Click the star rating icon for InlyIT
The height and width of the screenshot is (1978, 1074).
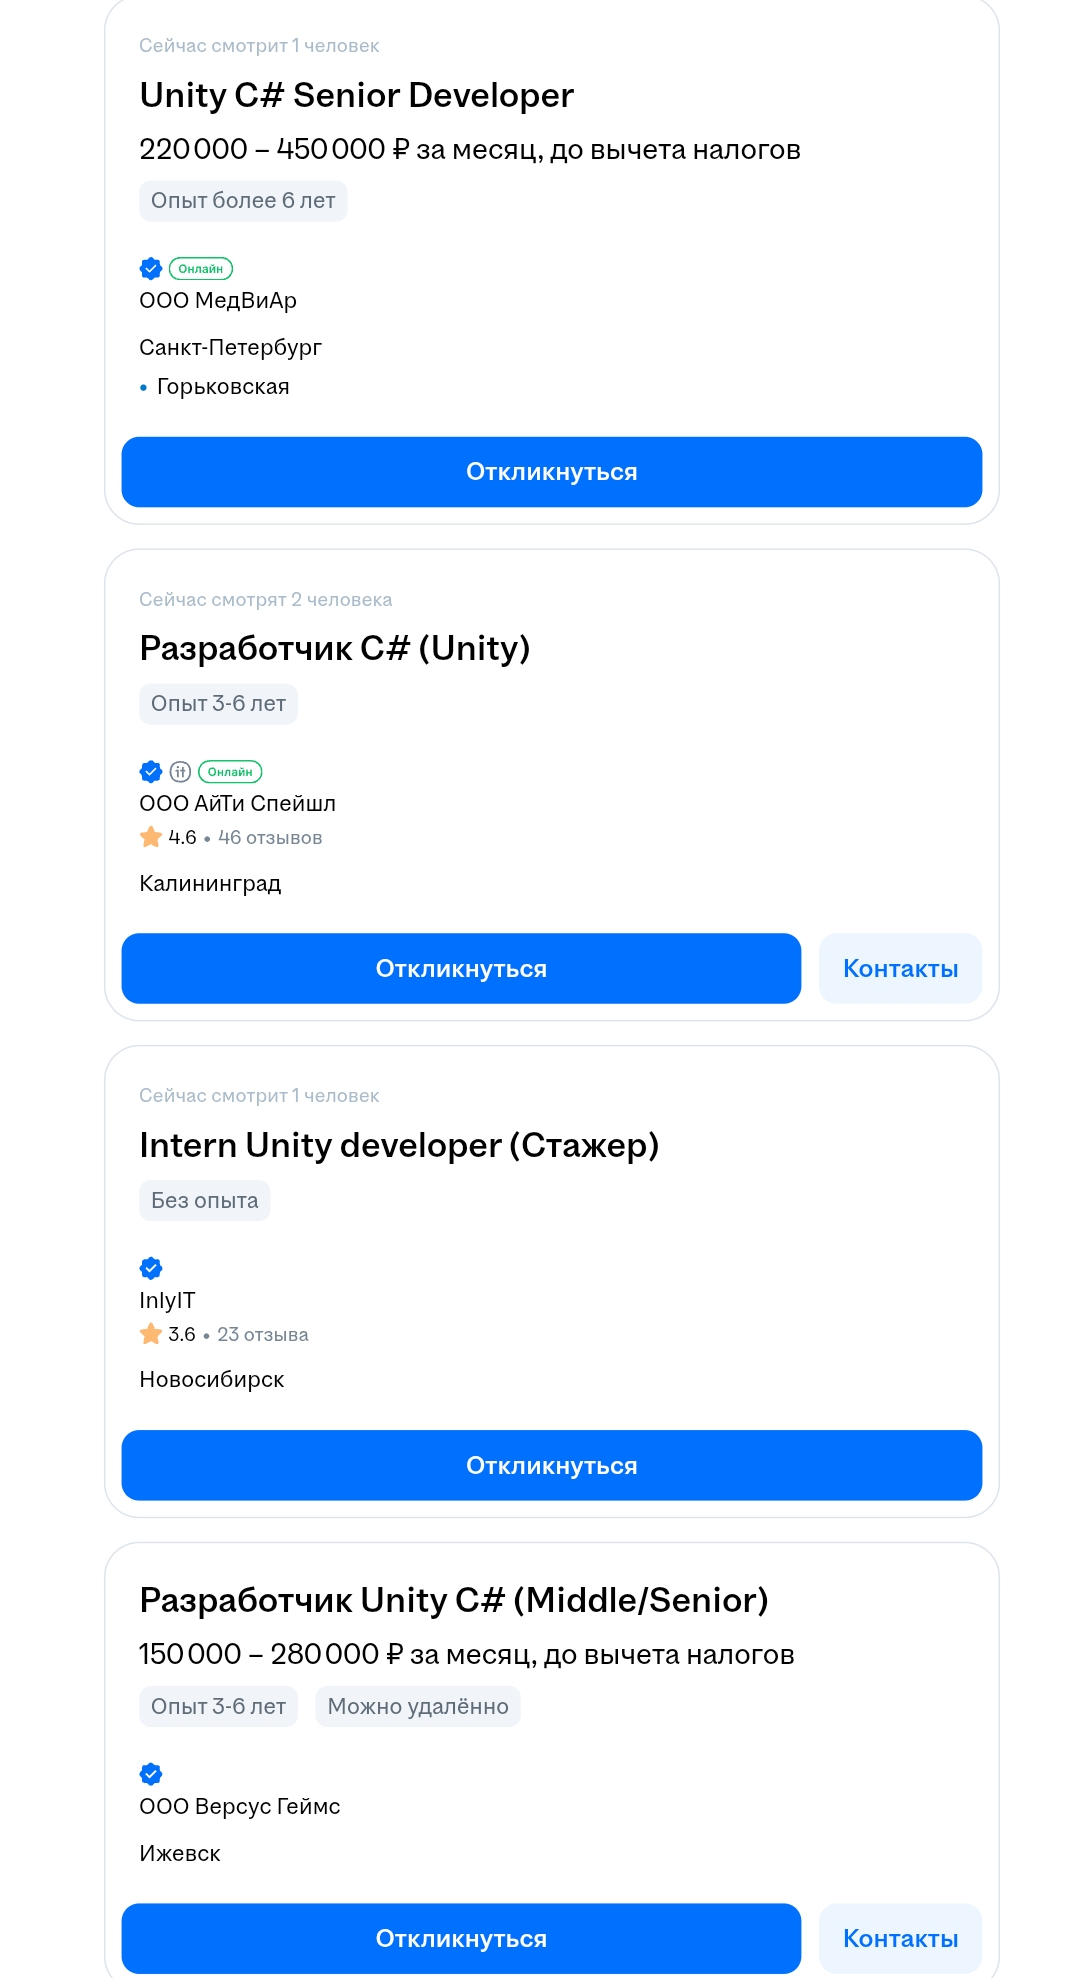[151, 1334]
